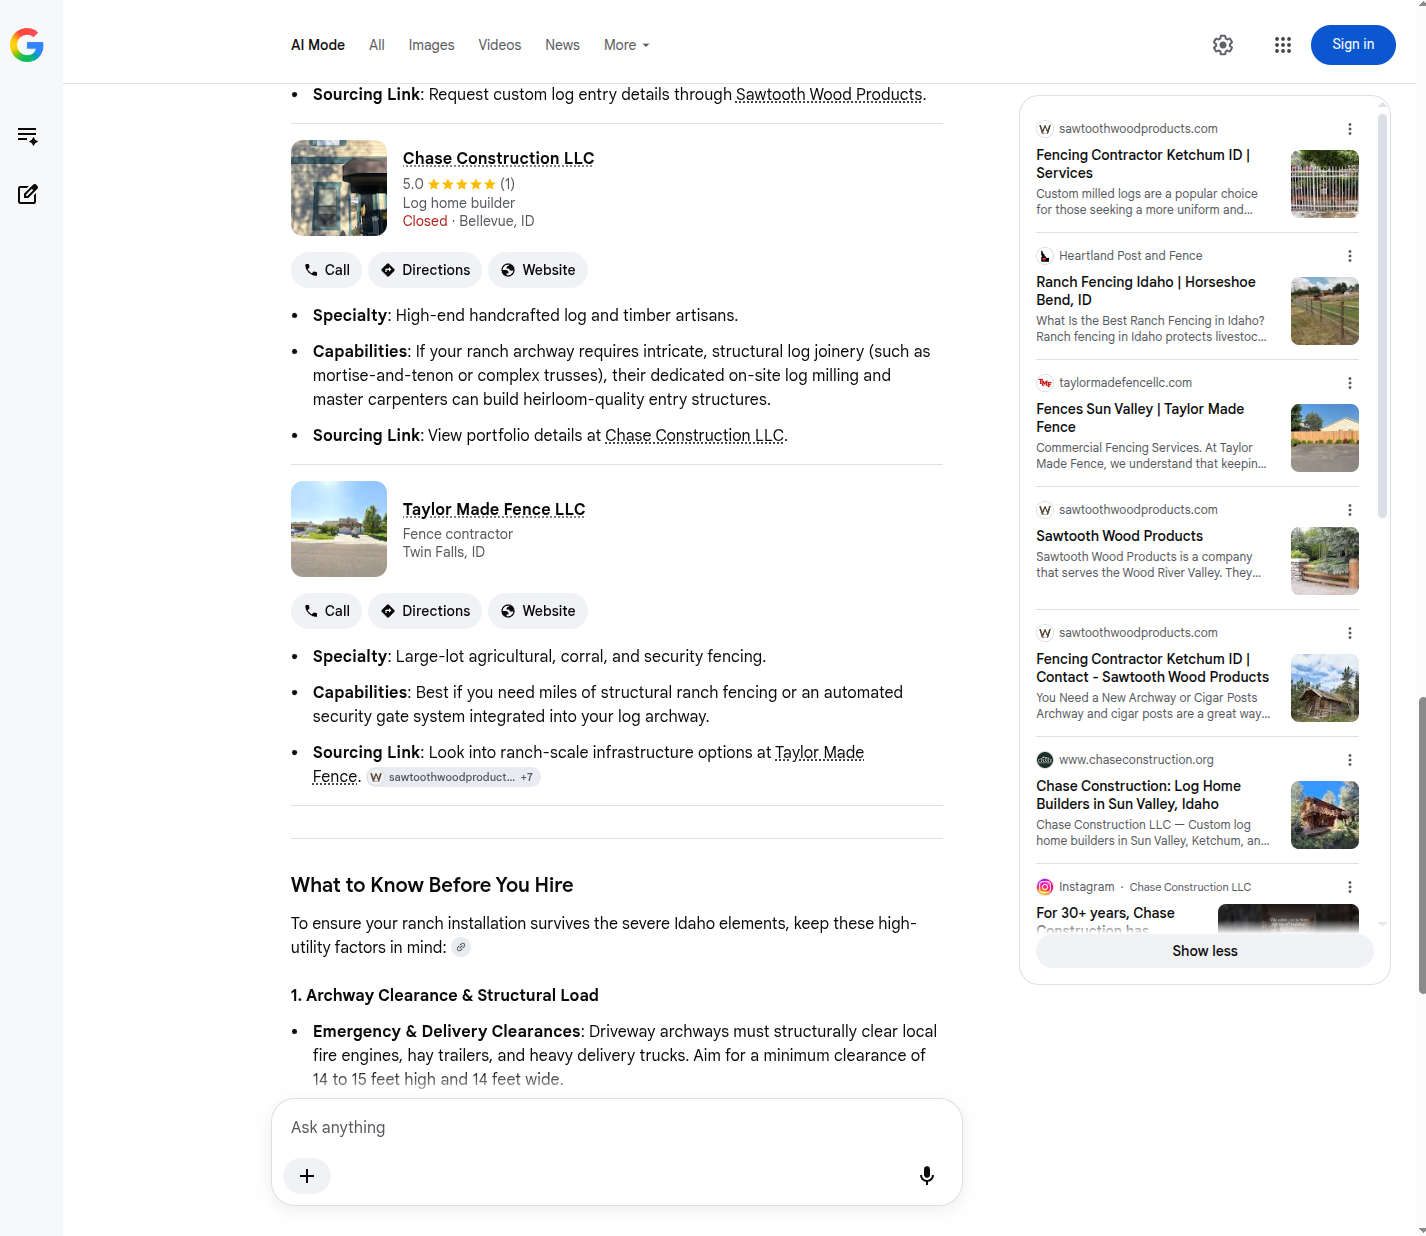Click the main page vertical scrollbar
Image resolution: width=1426 pixels, height=1236 pixels.
1421,845
